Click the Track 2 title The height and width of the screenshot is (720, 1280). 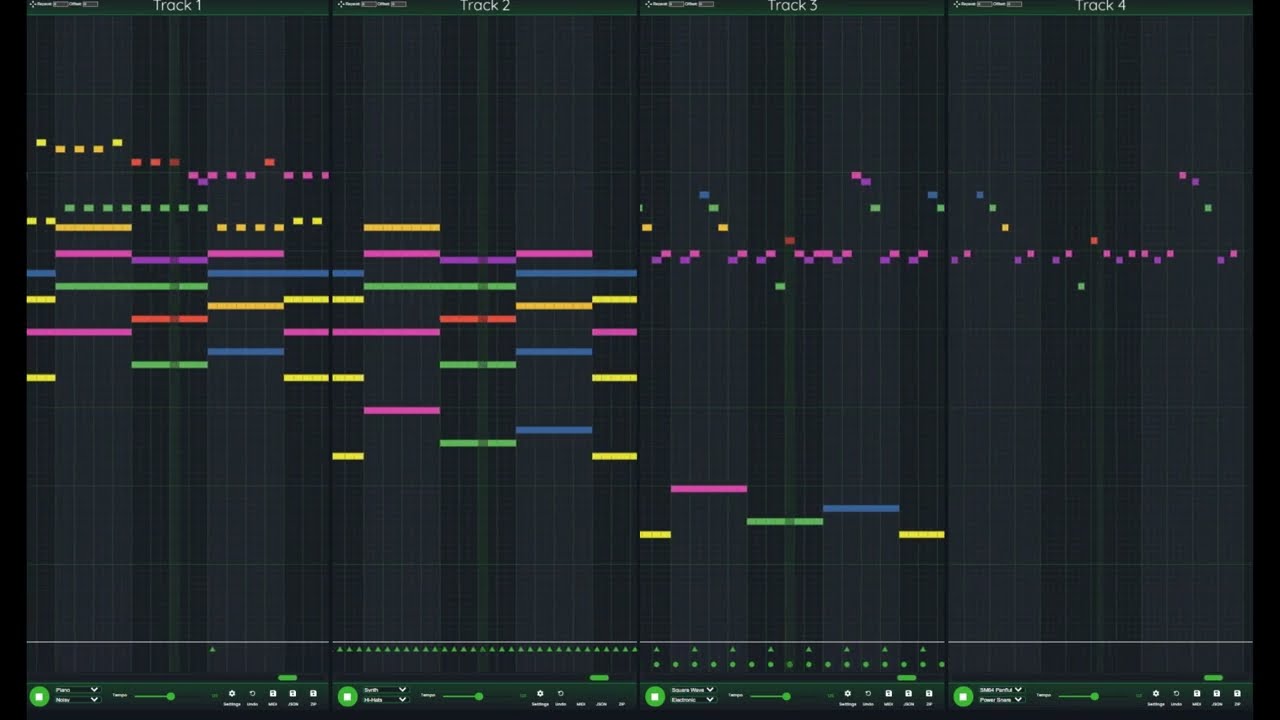tap(485, 6)
